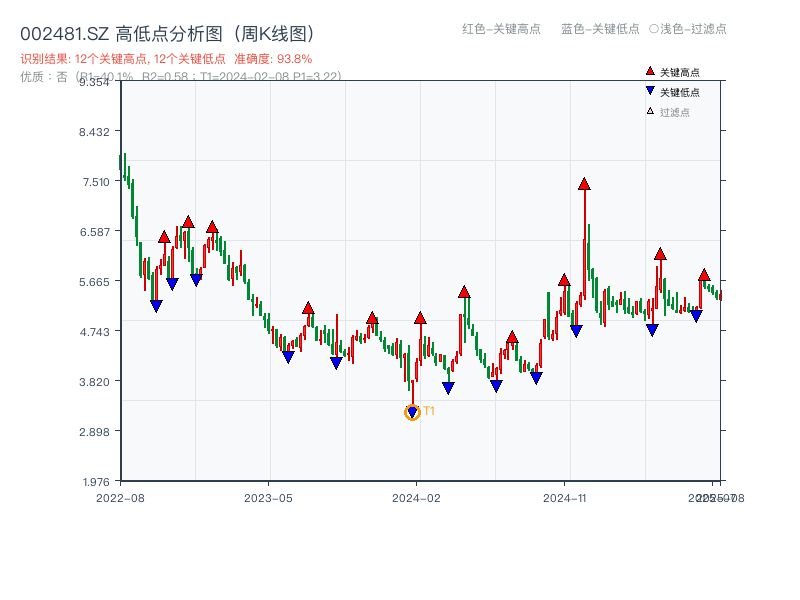Click the 5.665 y-axis label
This screenshot has width=800, height=600.
pyautogui.click(x=94, y=282)
